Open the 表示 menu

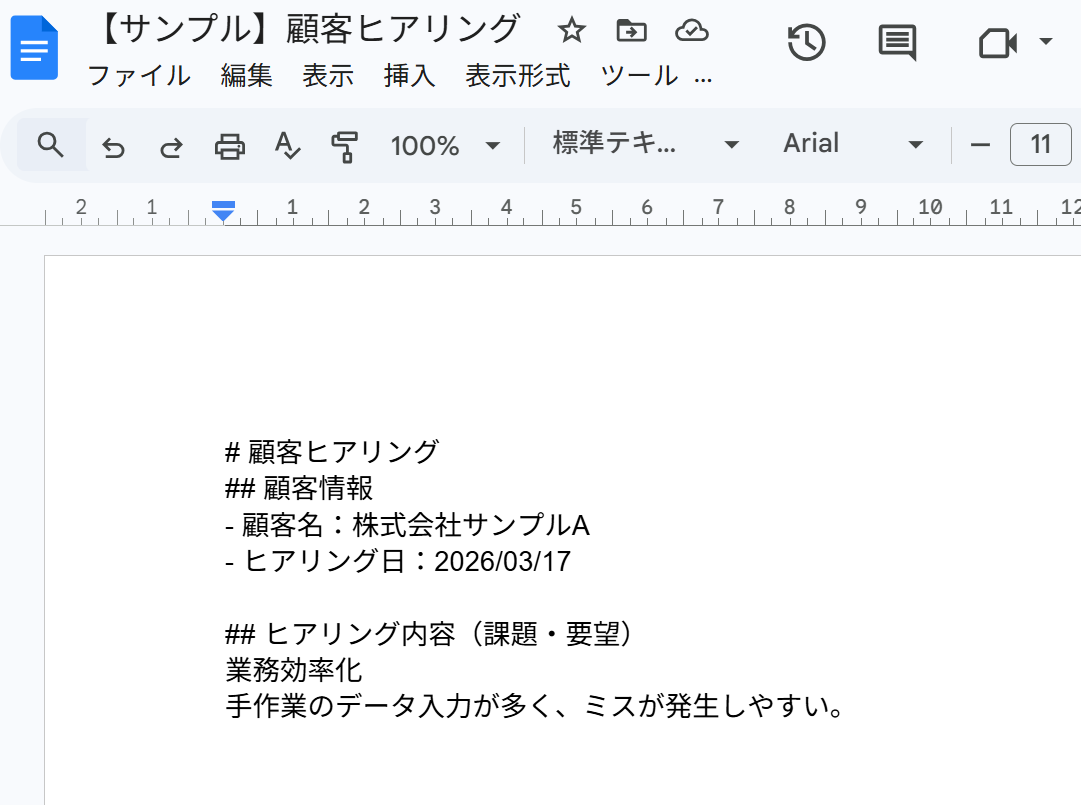[x=328, y=76]
